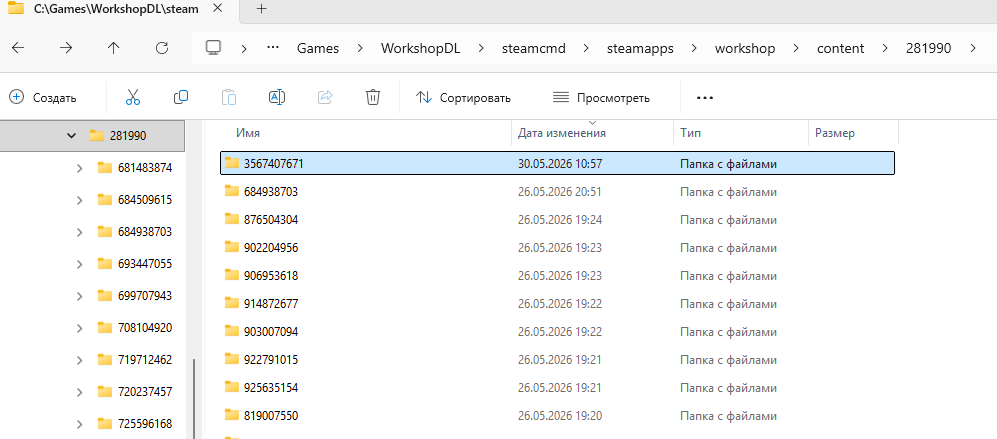Expand the 725596168 tree node
The height and width of the screenshot is (439, 997).
79,424
